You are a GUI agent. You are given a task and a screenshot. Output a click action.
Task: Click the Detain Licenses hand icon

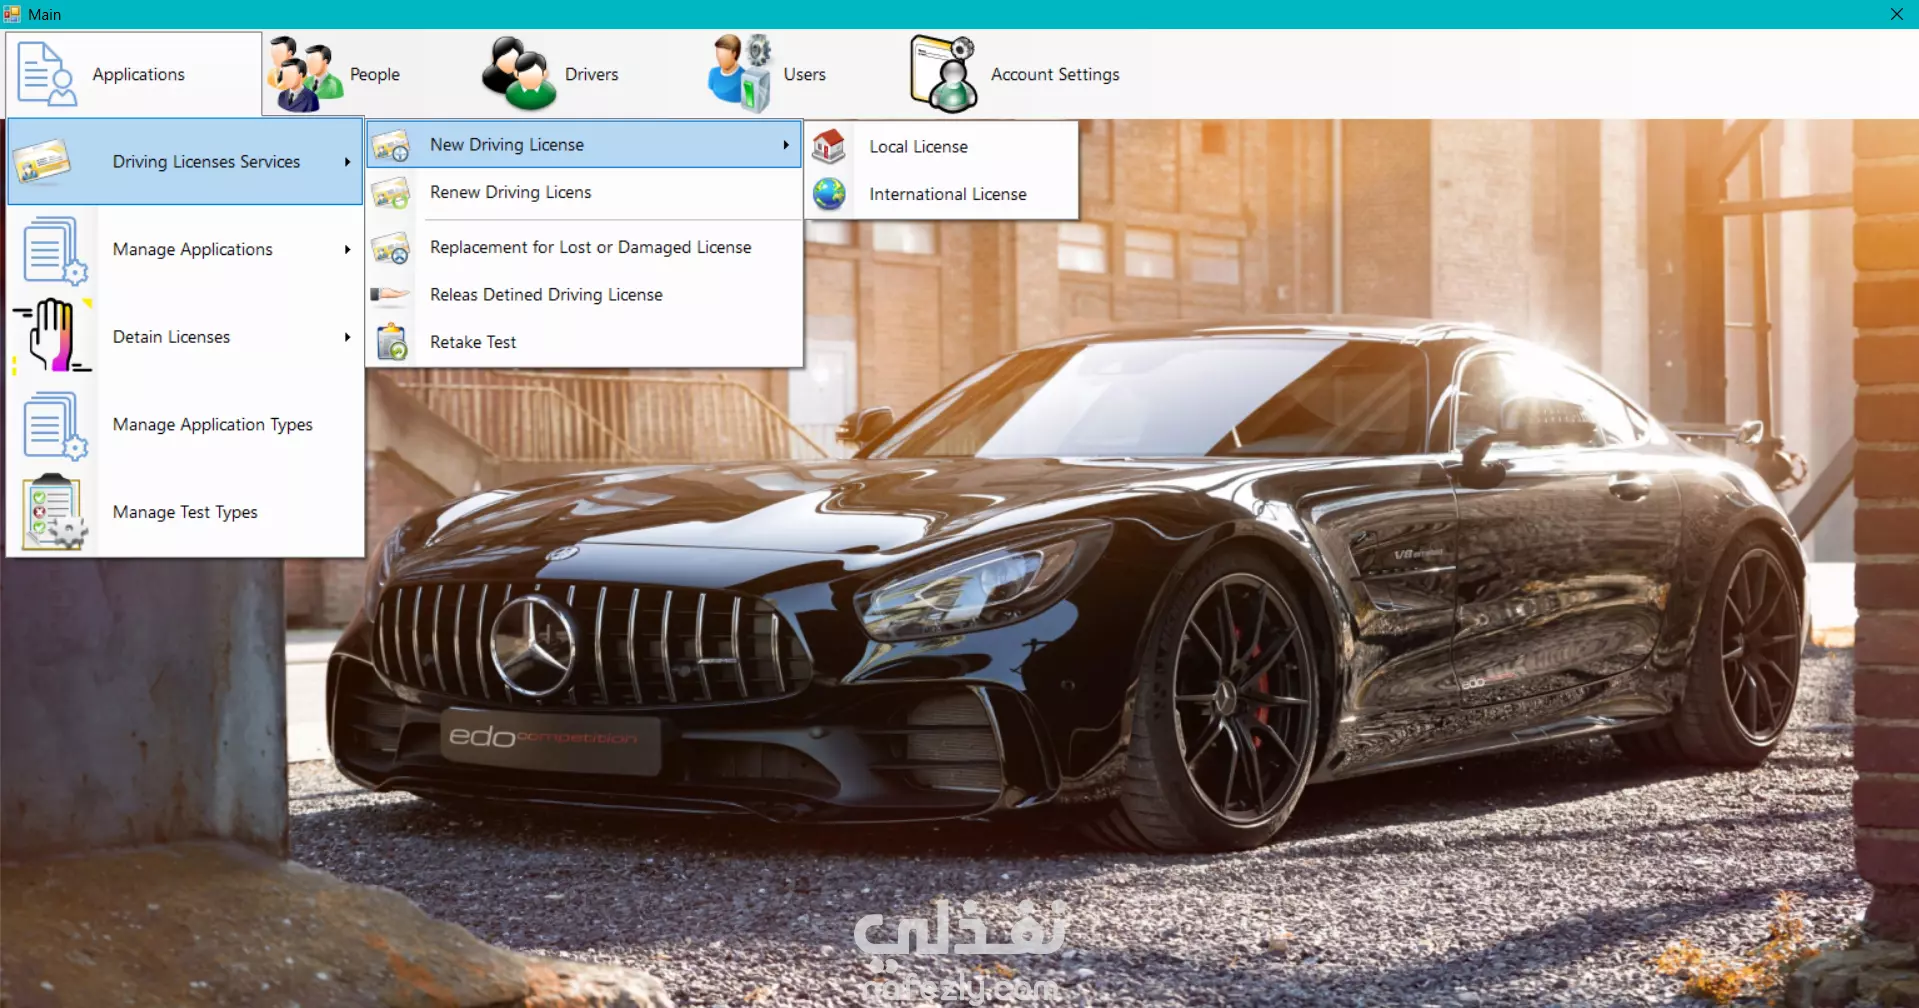[x=53, y=337]
